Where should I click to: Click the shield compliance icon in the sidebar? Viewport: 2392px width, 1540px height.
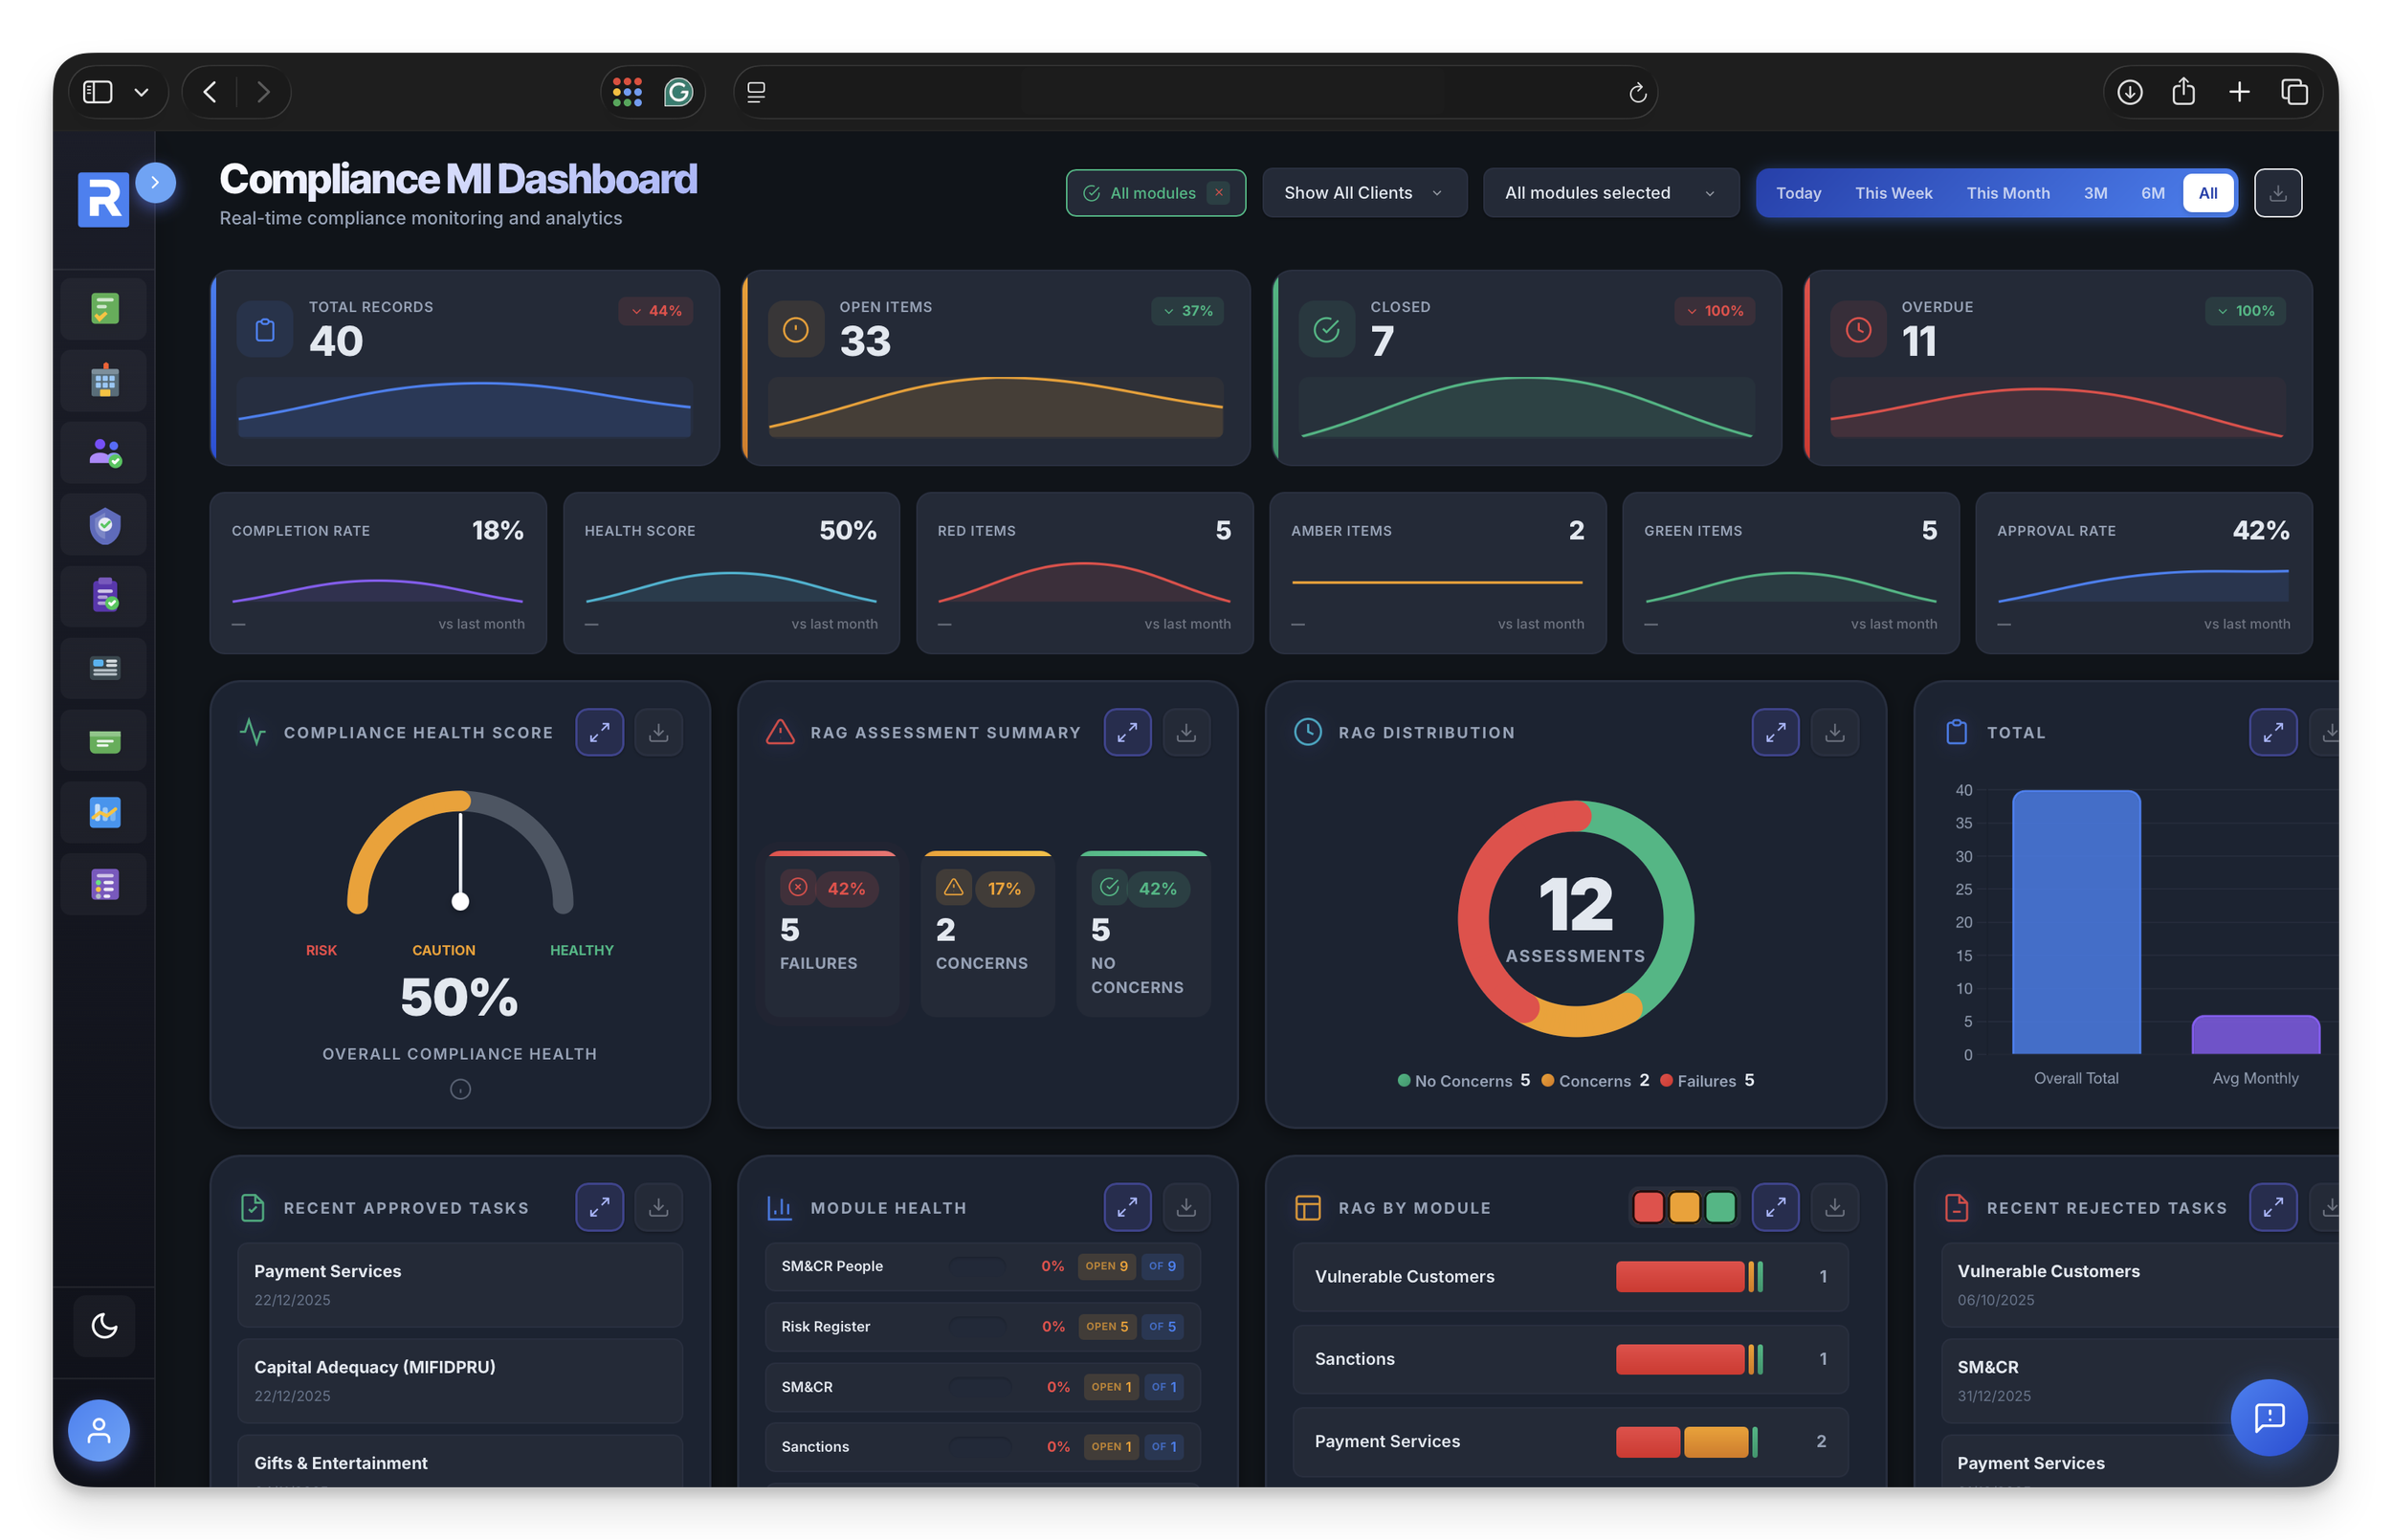tap(103, 524)
